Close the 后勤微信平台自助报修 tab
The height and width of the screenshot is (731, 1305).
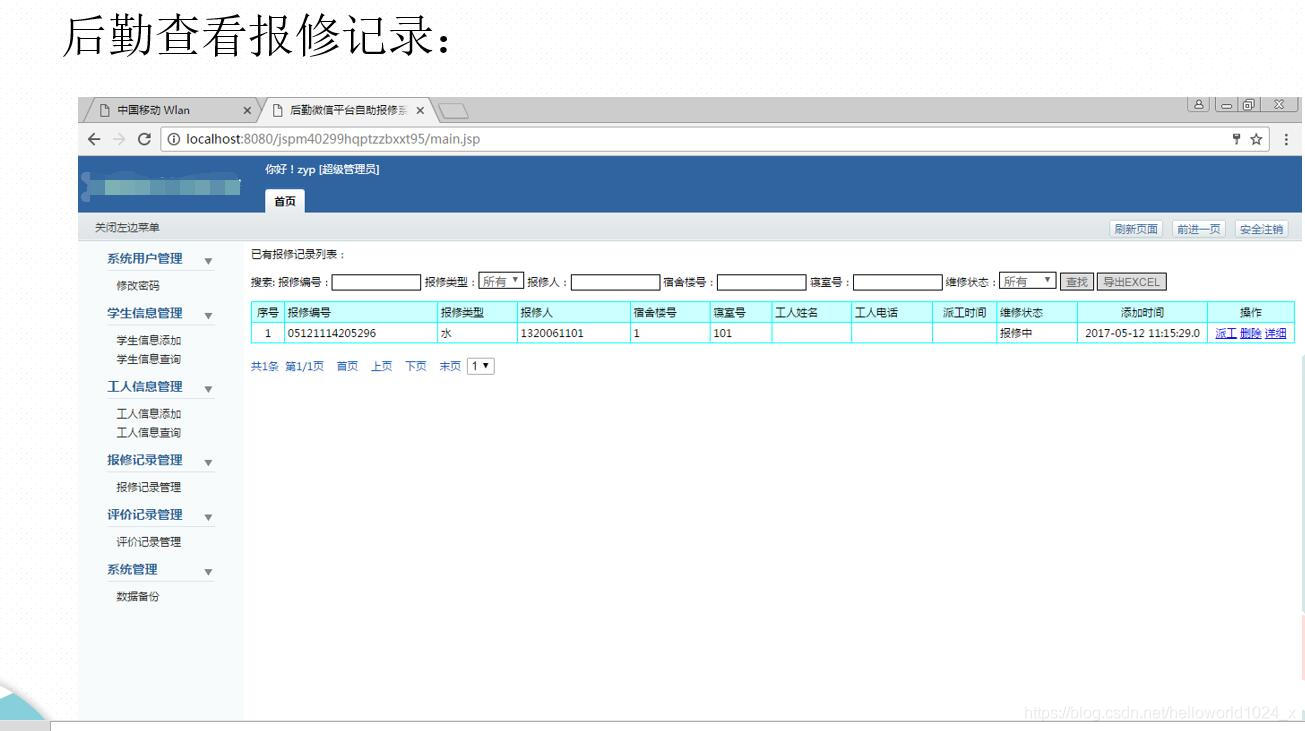pos(420,109)
